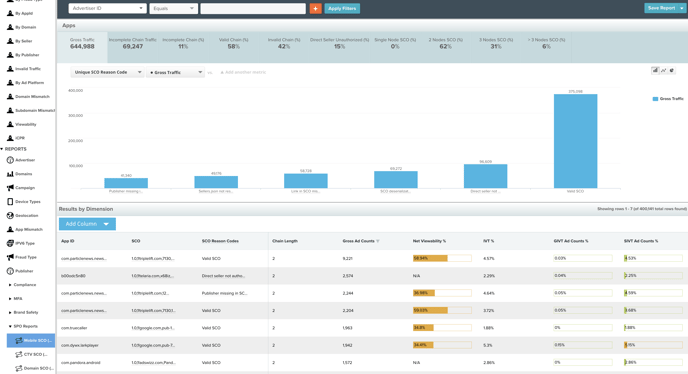Viewport: 688px width, 374px height.
Task: Sort by the App ID column header
Action: click(x=68, y=241)
